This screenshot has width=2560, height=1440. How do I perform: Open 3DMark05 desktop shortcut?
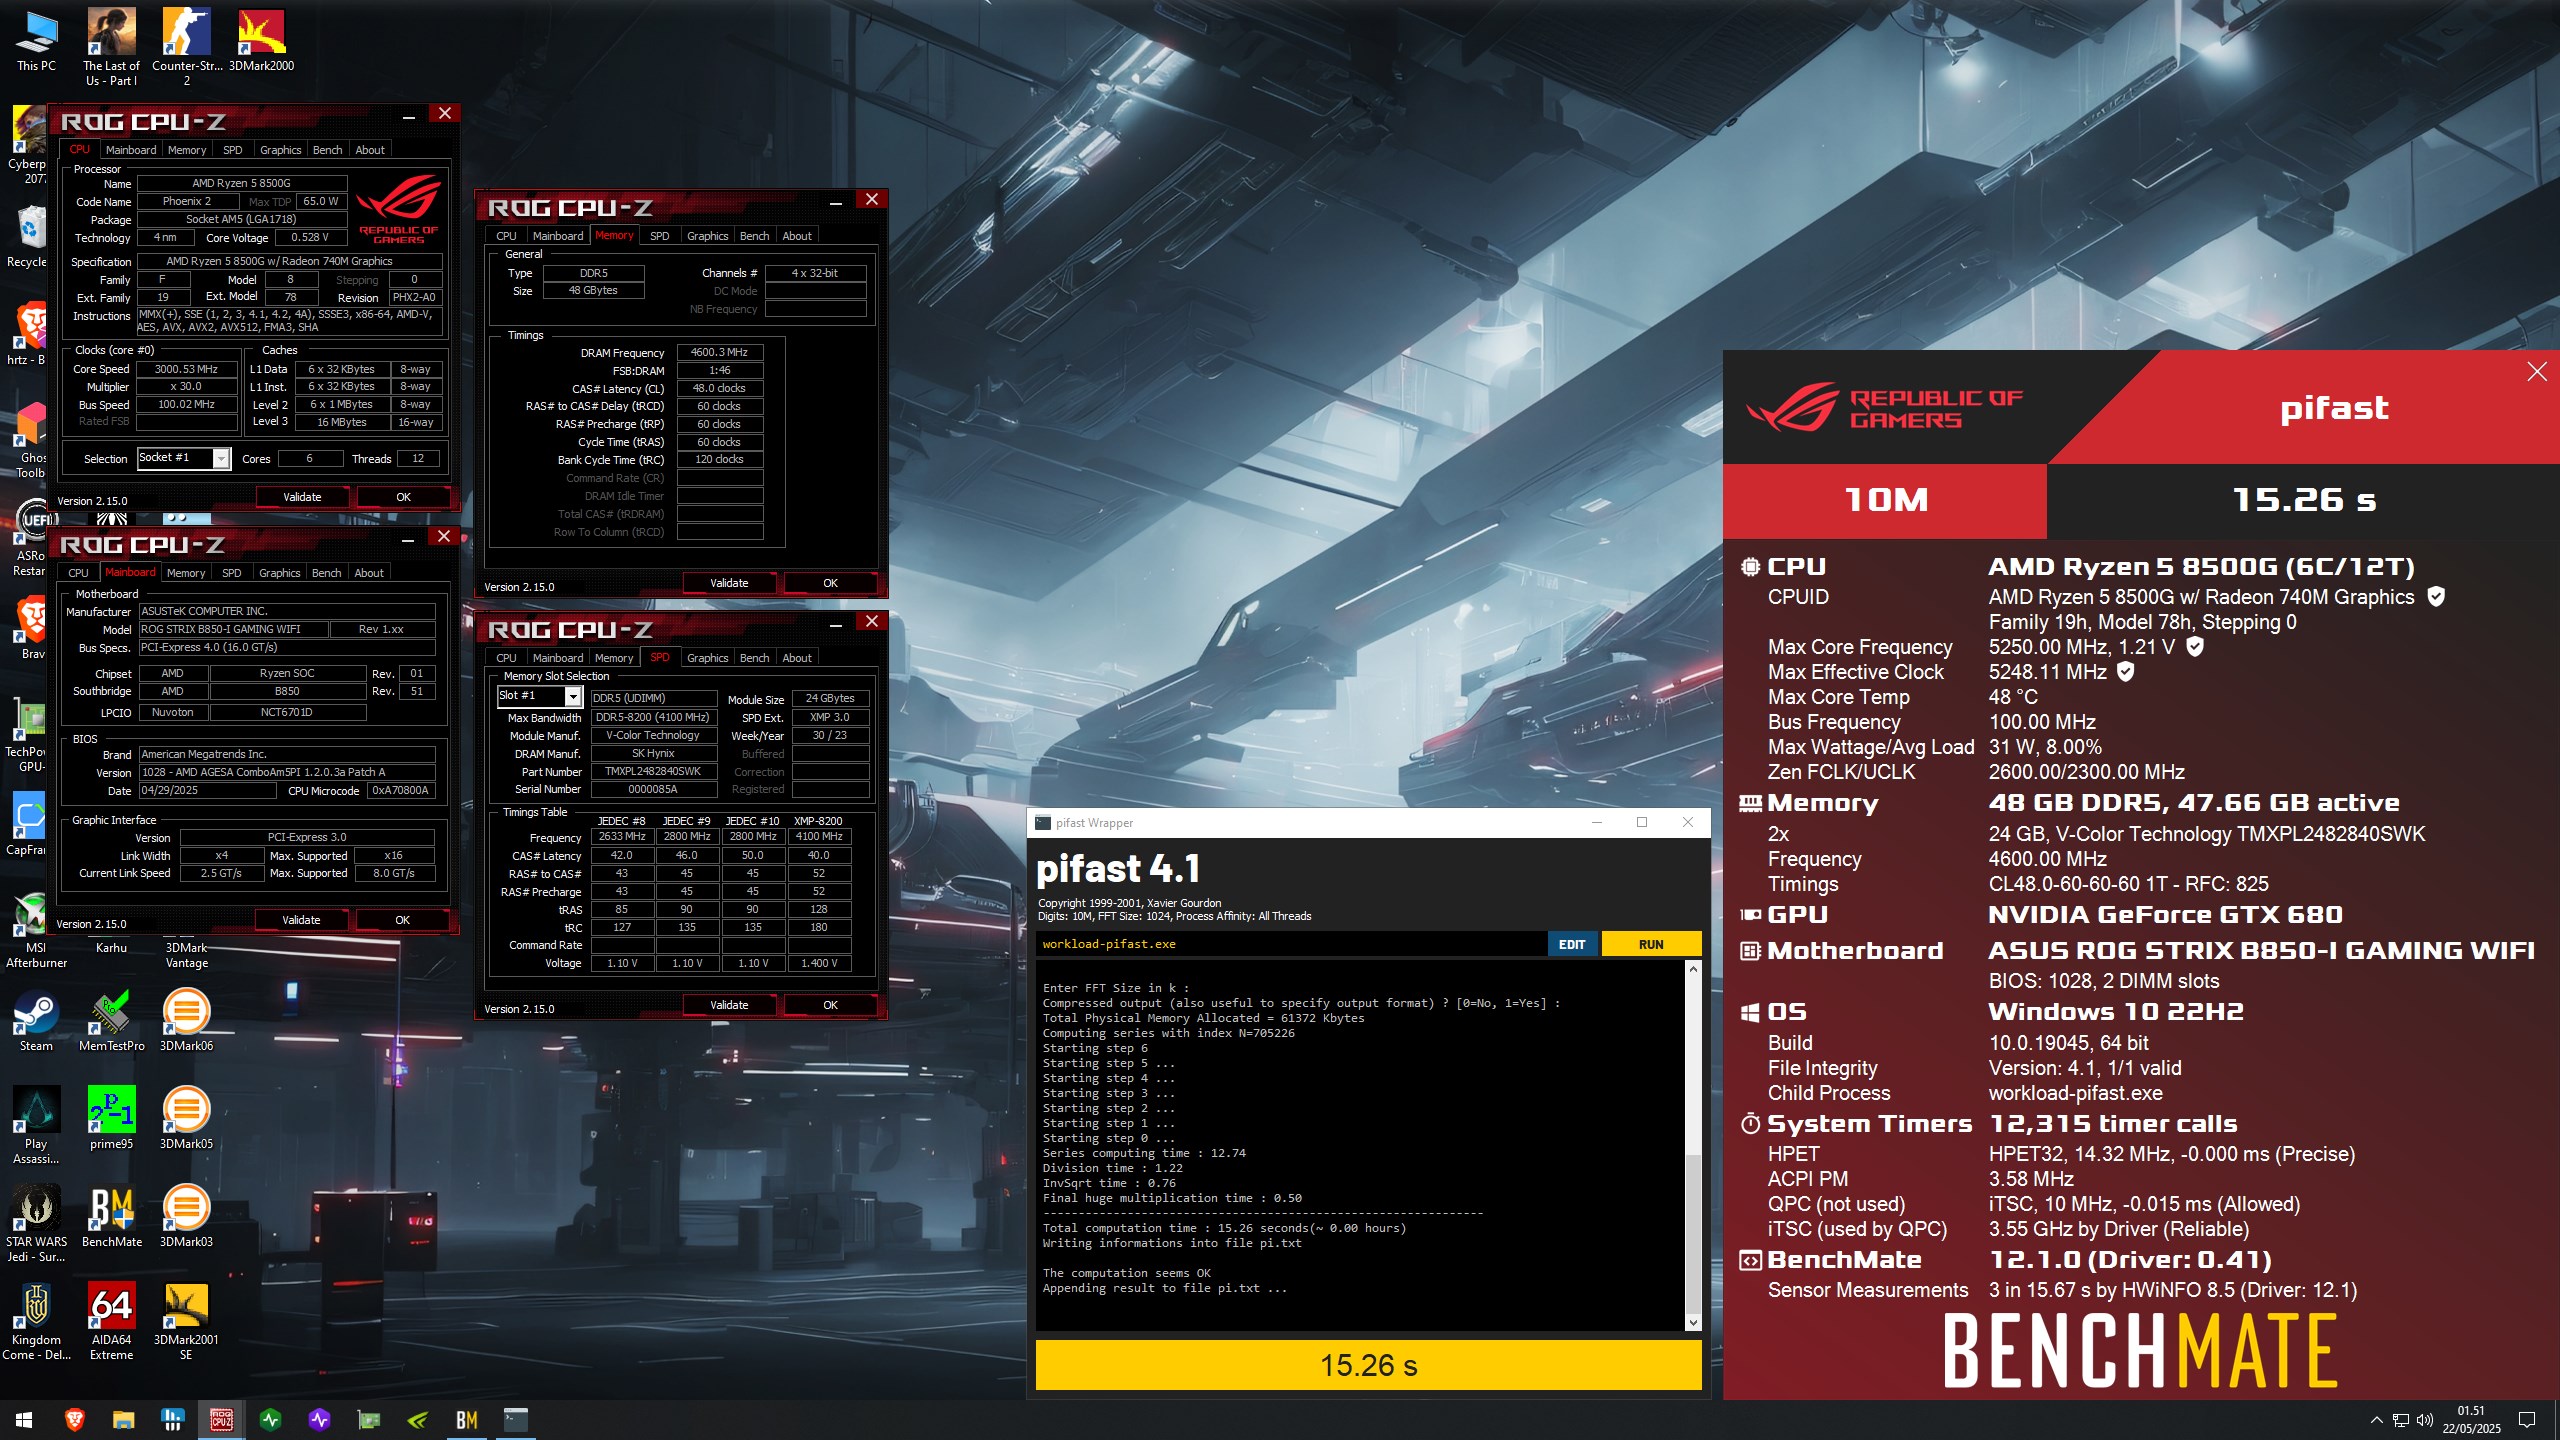[x=186, y=1119]
